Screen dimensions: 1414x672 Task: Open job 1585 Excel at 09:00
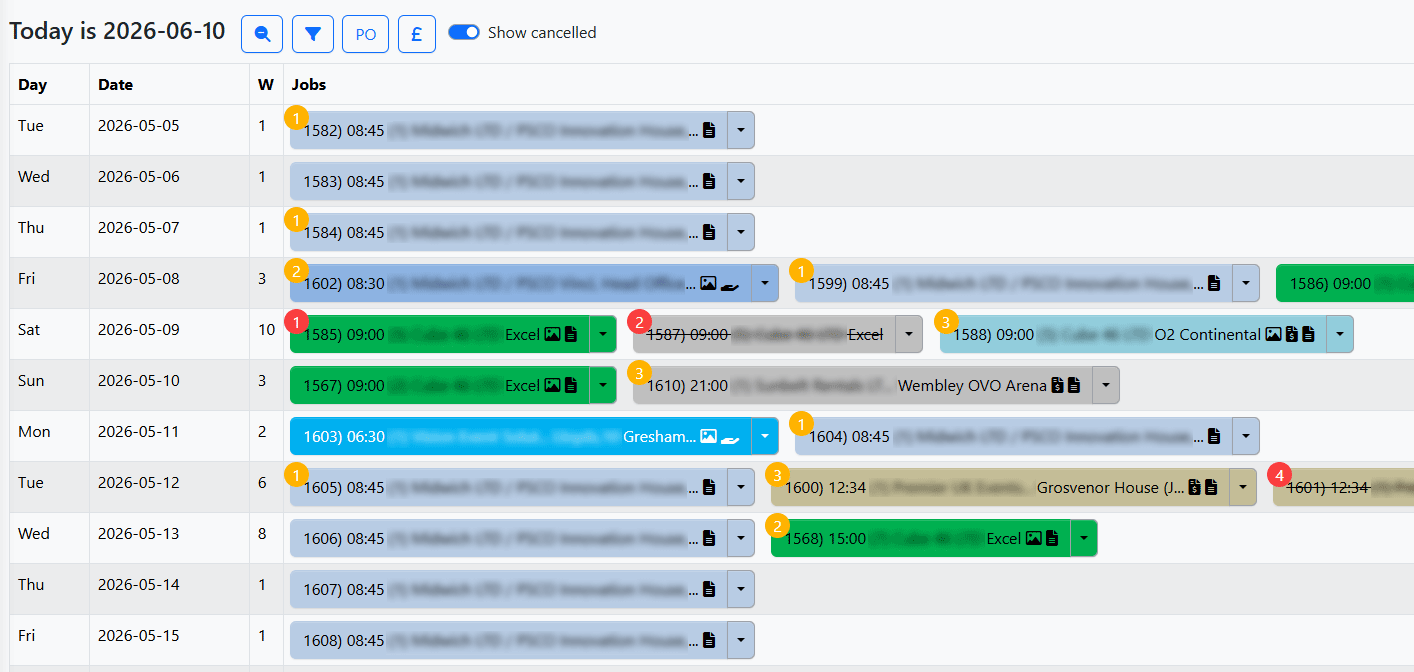pos(440,334)
